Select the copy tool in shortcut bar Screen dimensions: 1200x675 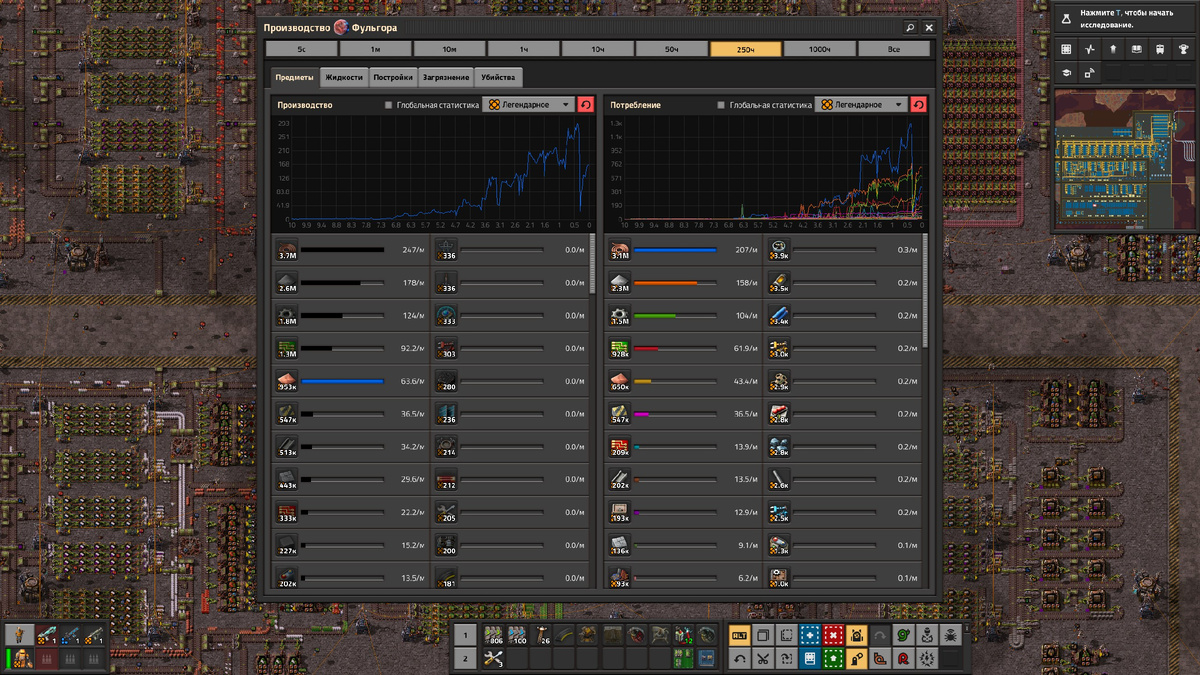tap(763, 635)
